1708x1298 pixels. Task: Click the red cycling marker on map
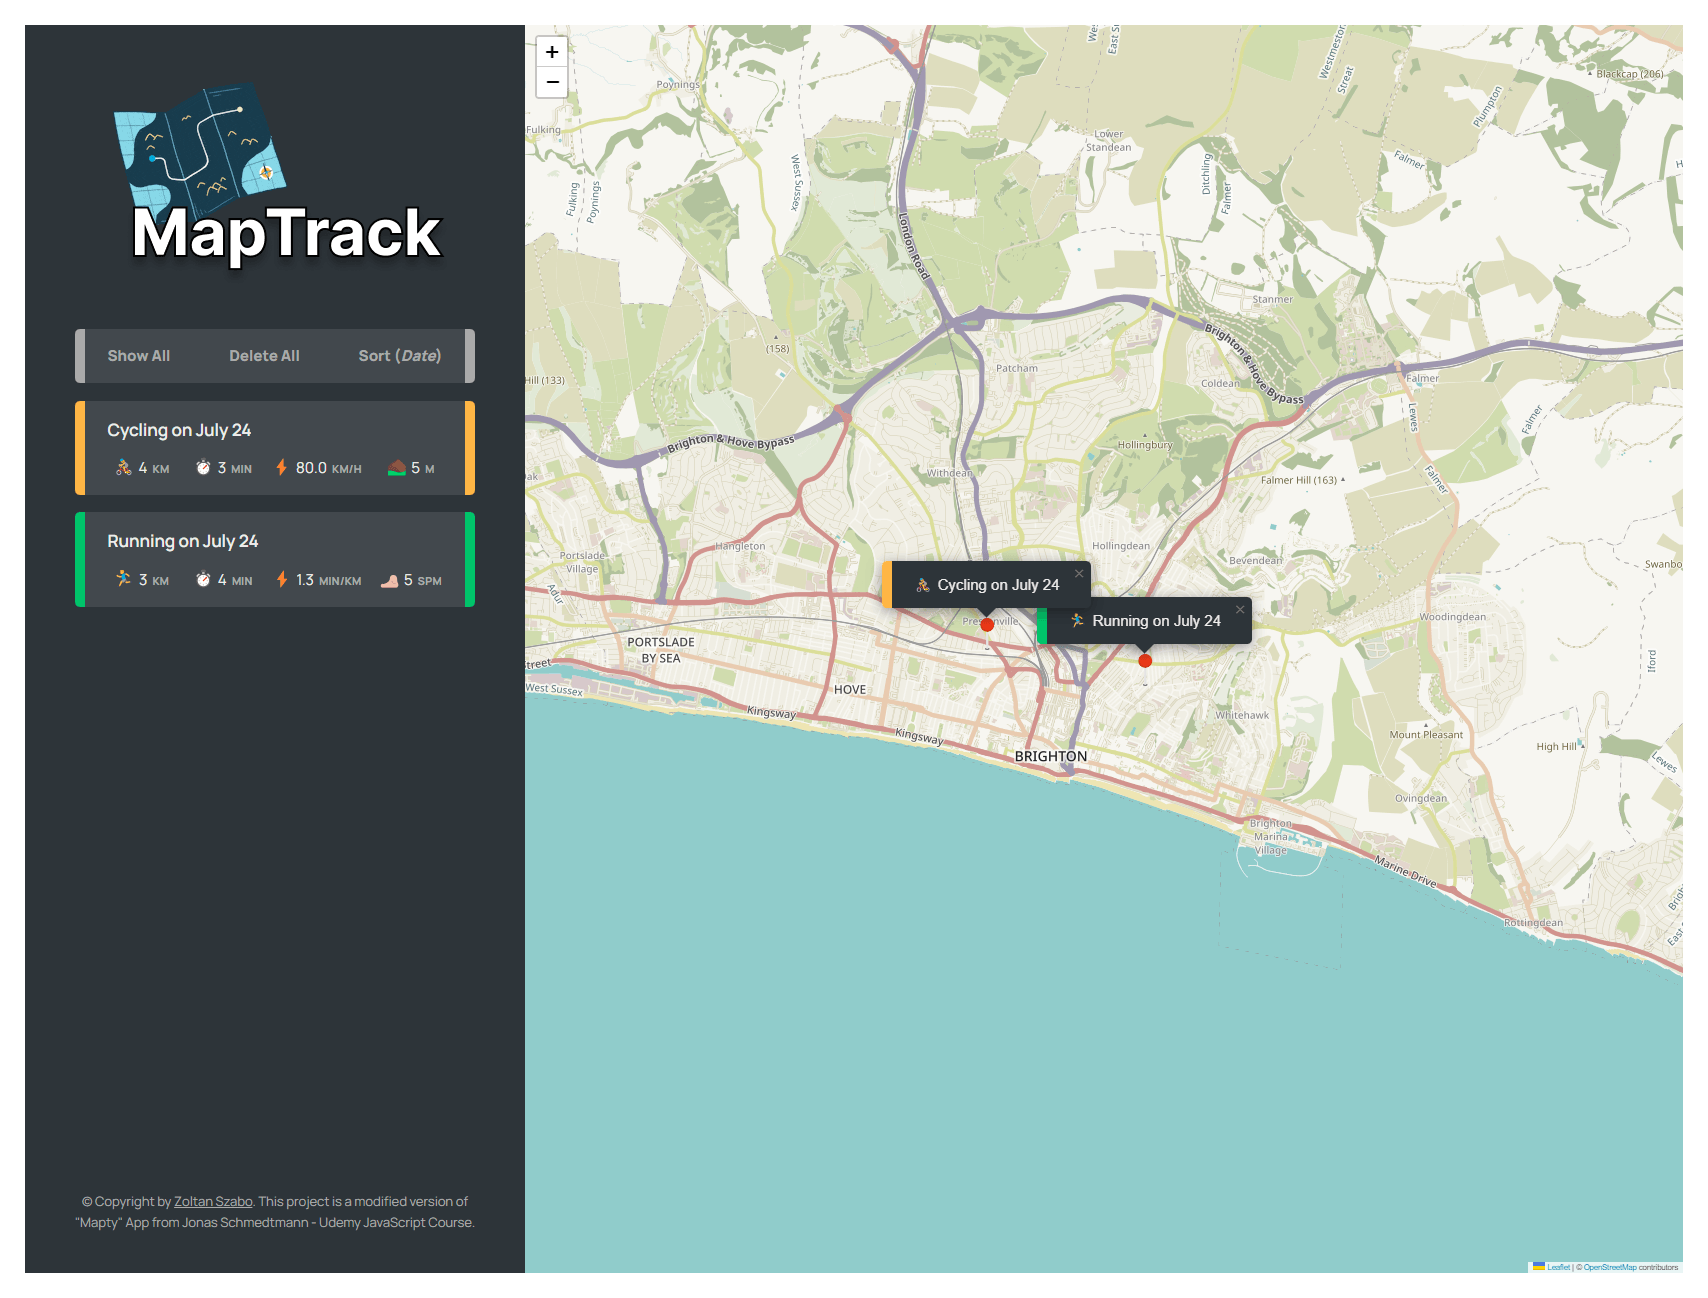[987, 625]
